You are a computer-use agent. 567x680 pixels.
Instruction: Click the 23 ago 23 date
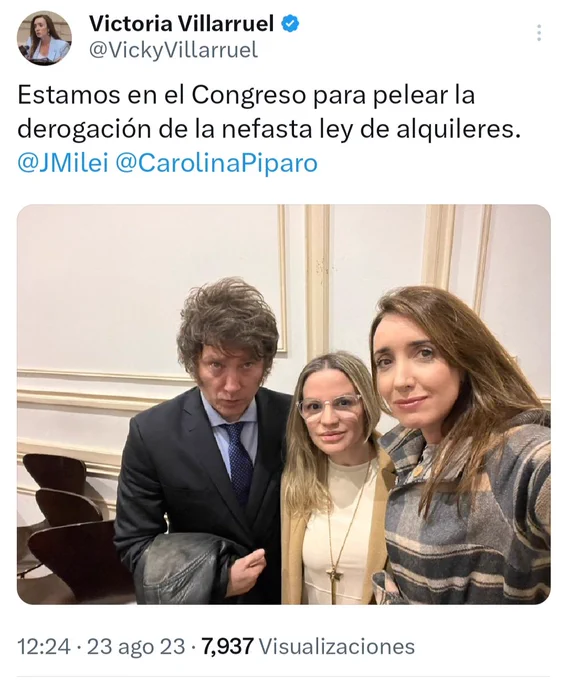point(136,647)
